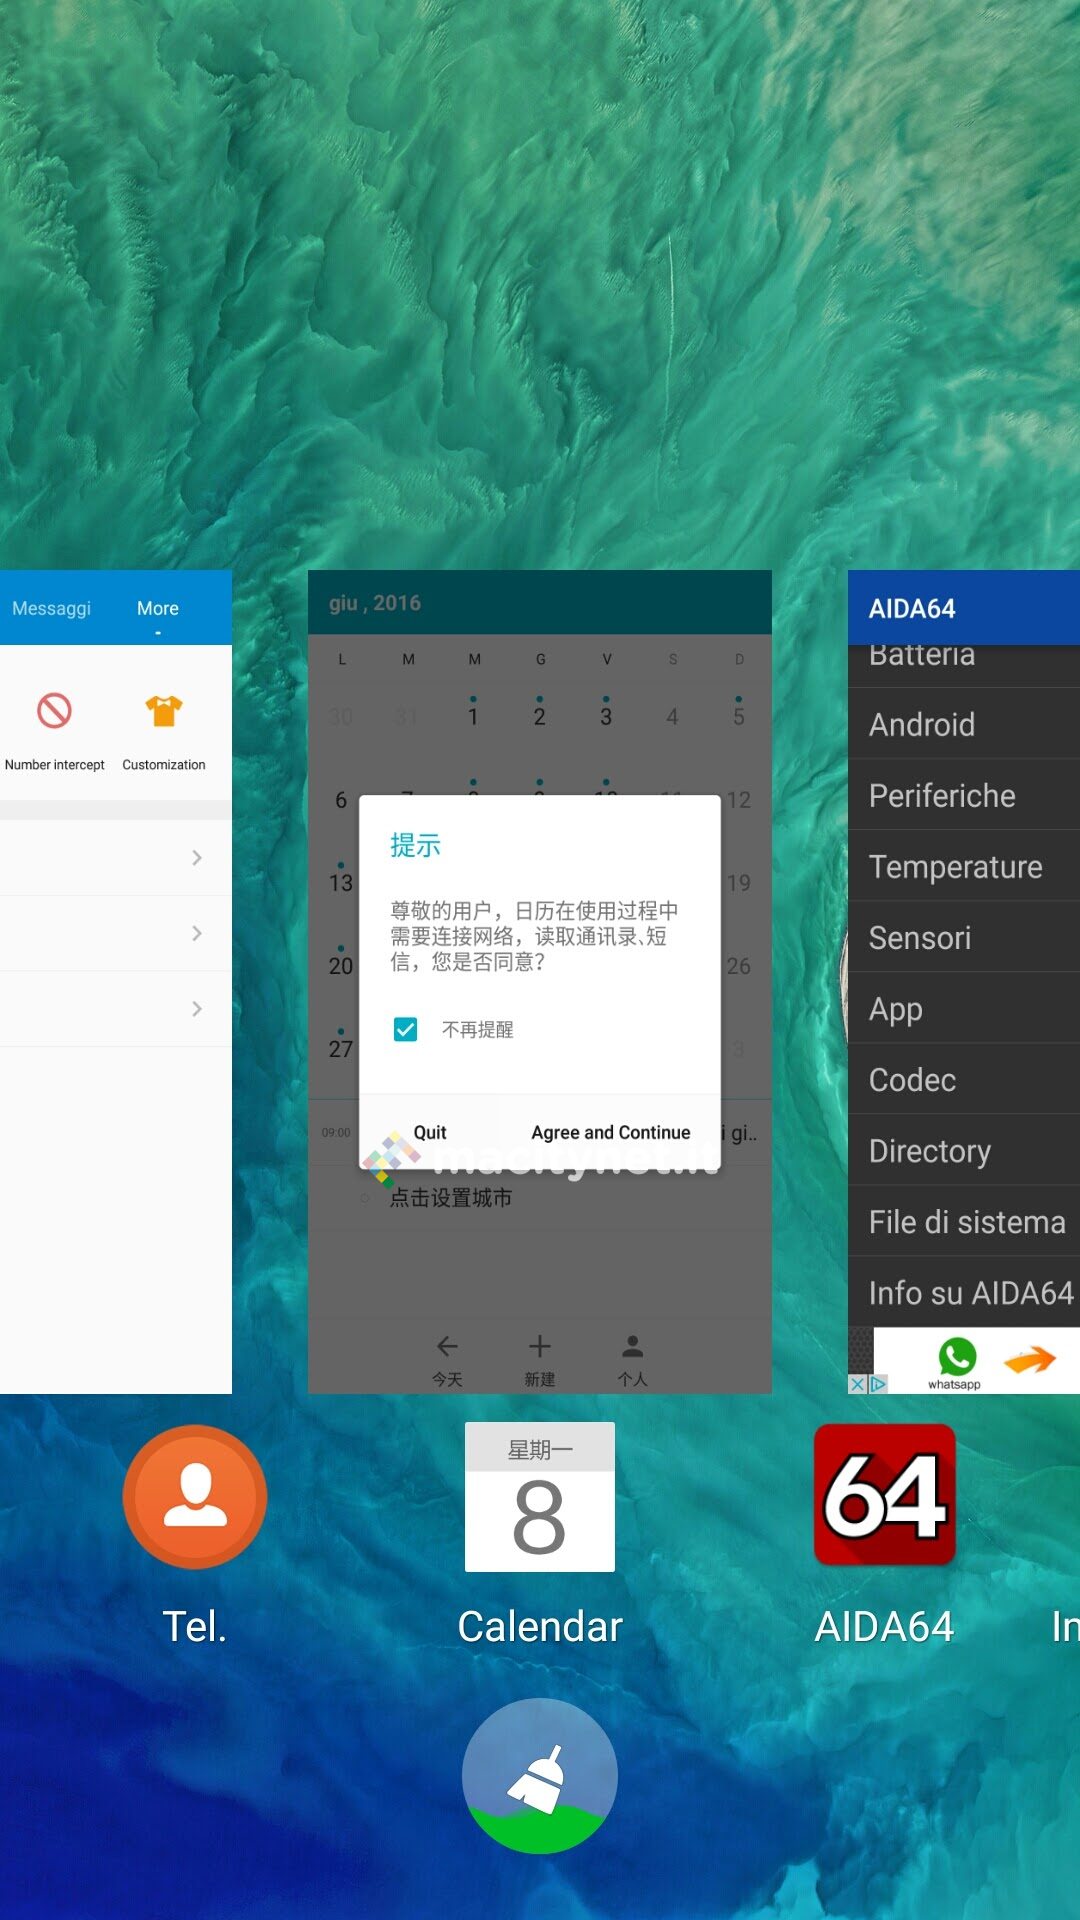
Task: Open Sensori in AIDA64 menu
Action: tap(964, 937)
